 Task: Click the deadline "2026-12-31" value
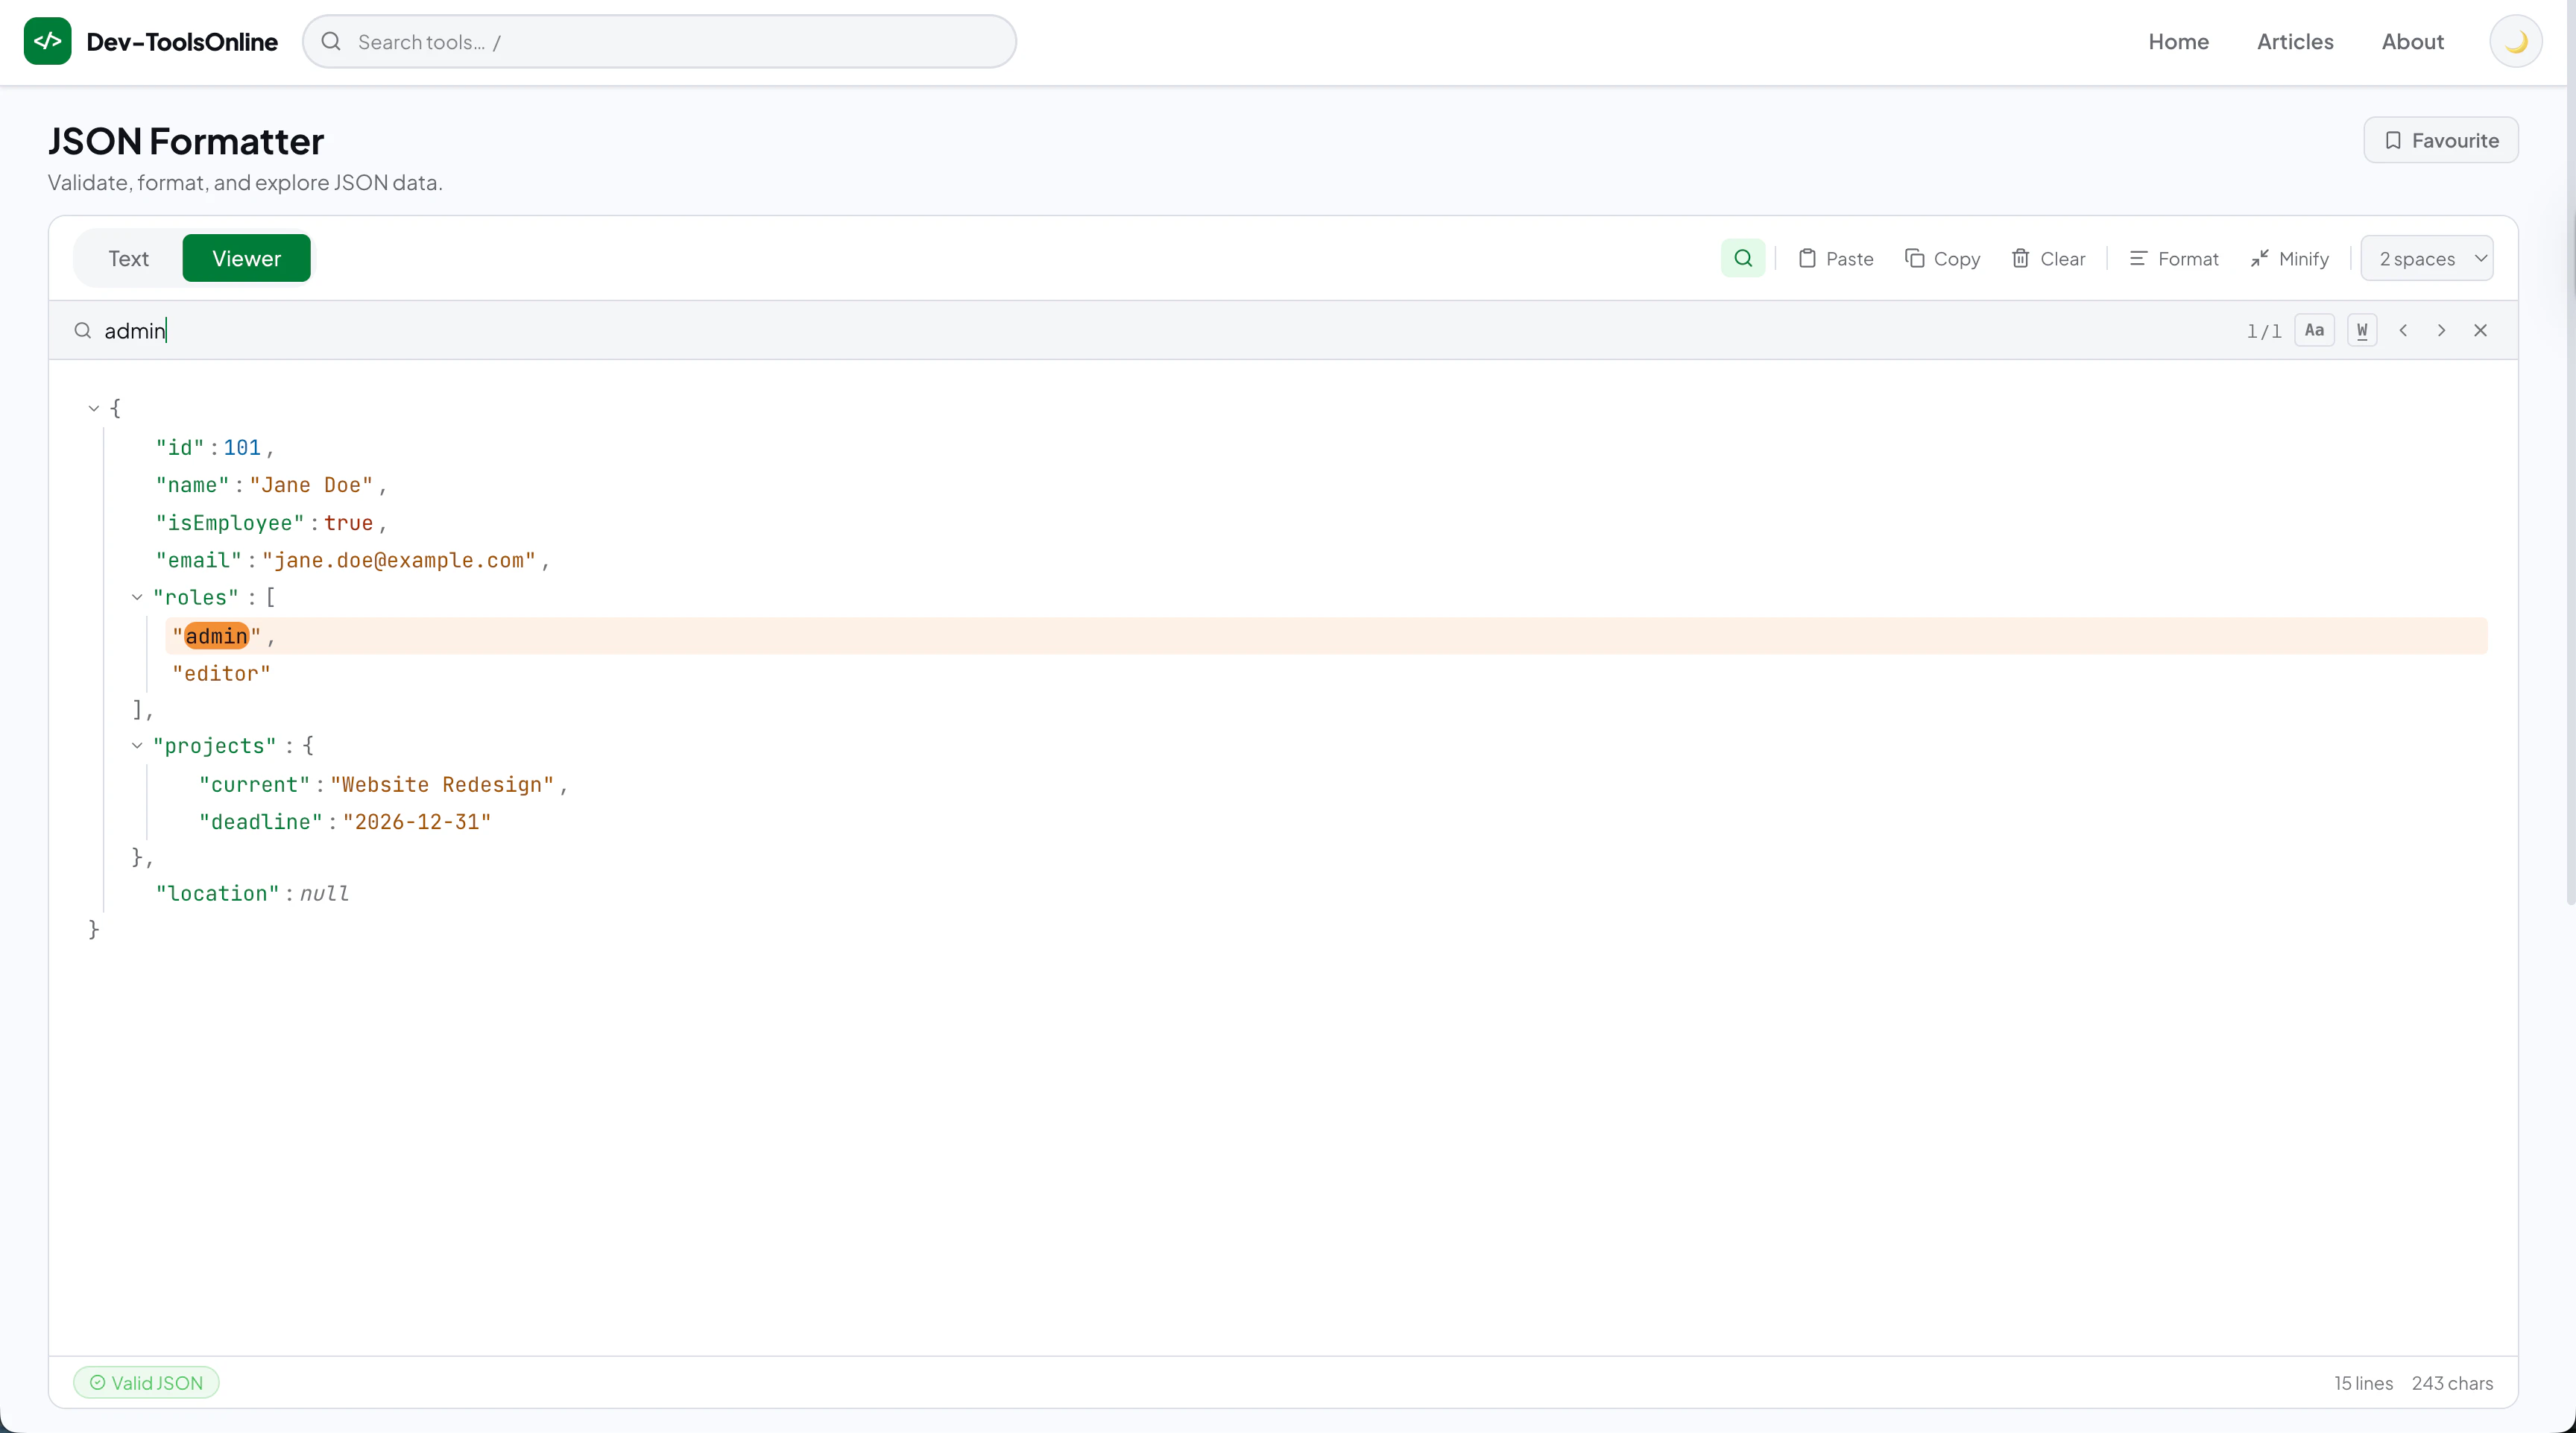click(417, 822)
